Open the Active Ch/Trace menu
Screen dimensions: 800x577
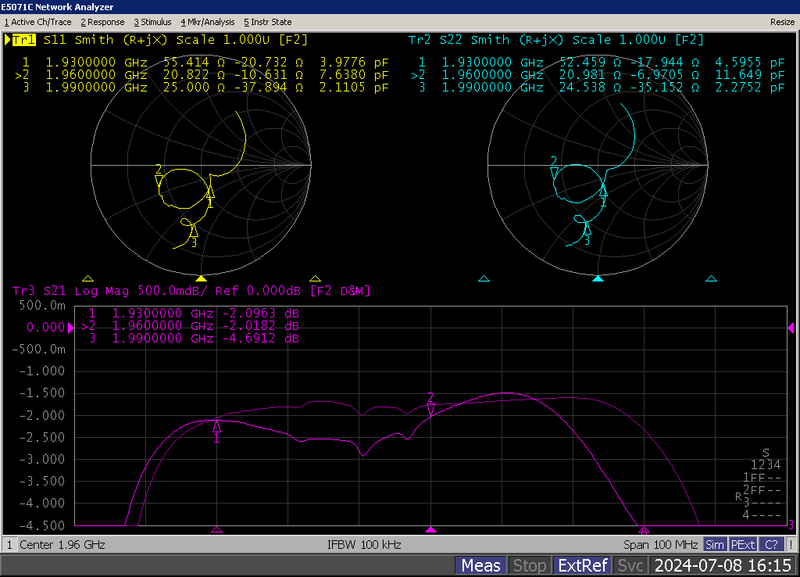click(x=37, y=21)
